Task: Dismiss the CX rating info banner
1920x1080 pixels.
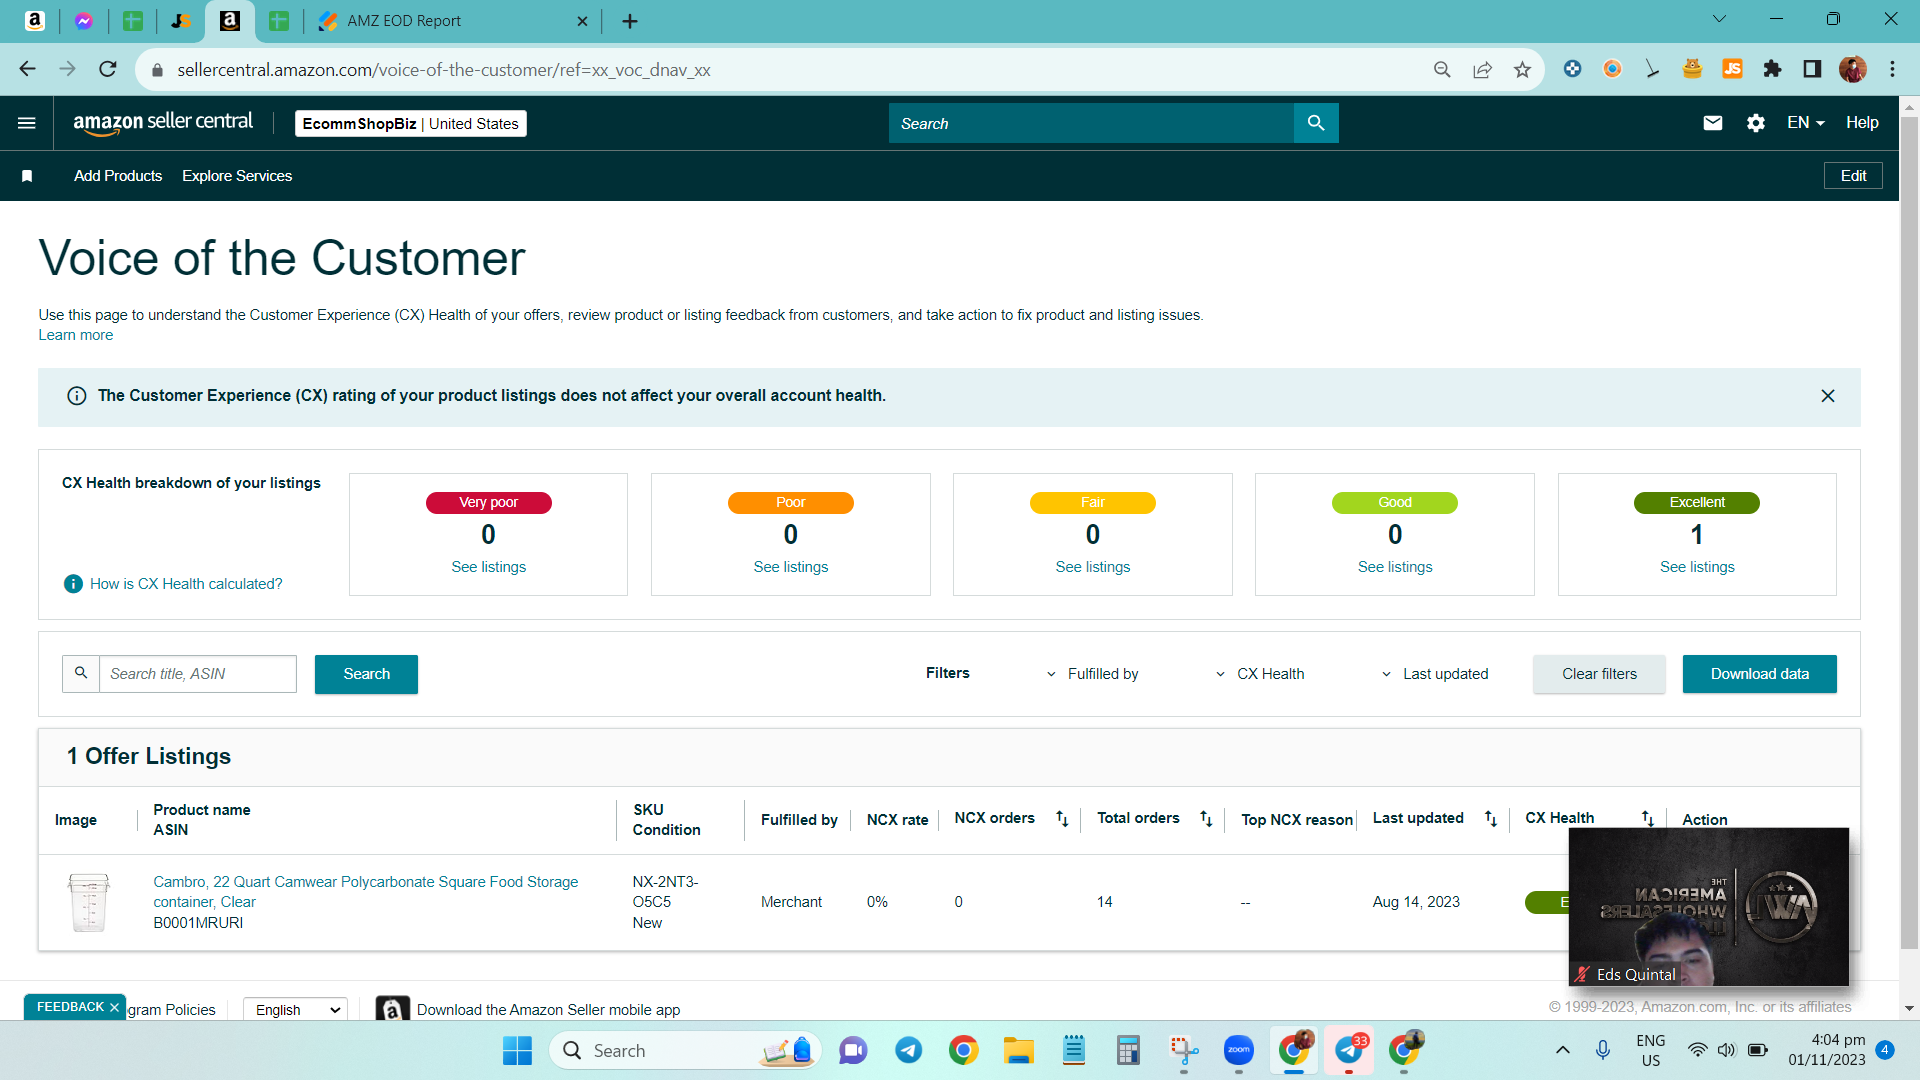Action: pos(1828,396)
